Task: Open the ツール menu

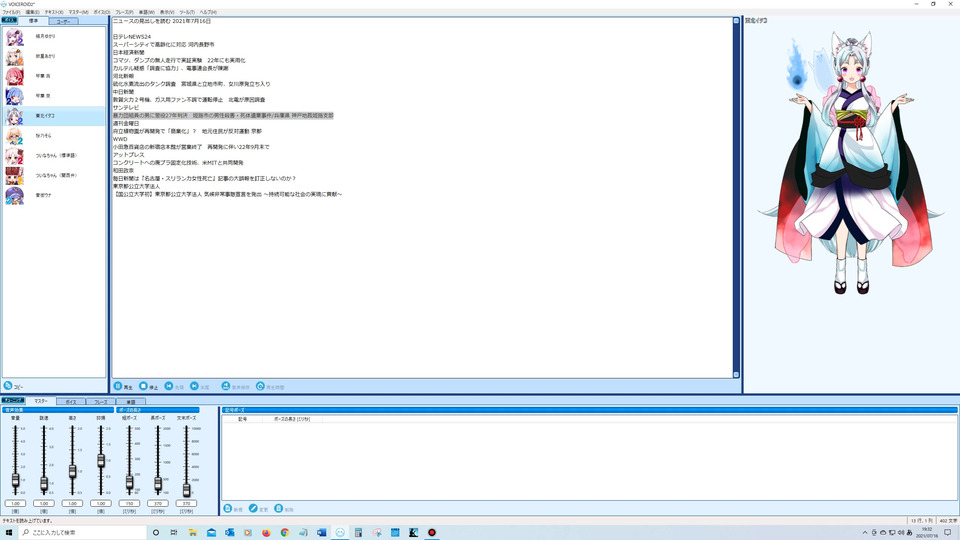Action: tap(187, 12)
